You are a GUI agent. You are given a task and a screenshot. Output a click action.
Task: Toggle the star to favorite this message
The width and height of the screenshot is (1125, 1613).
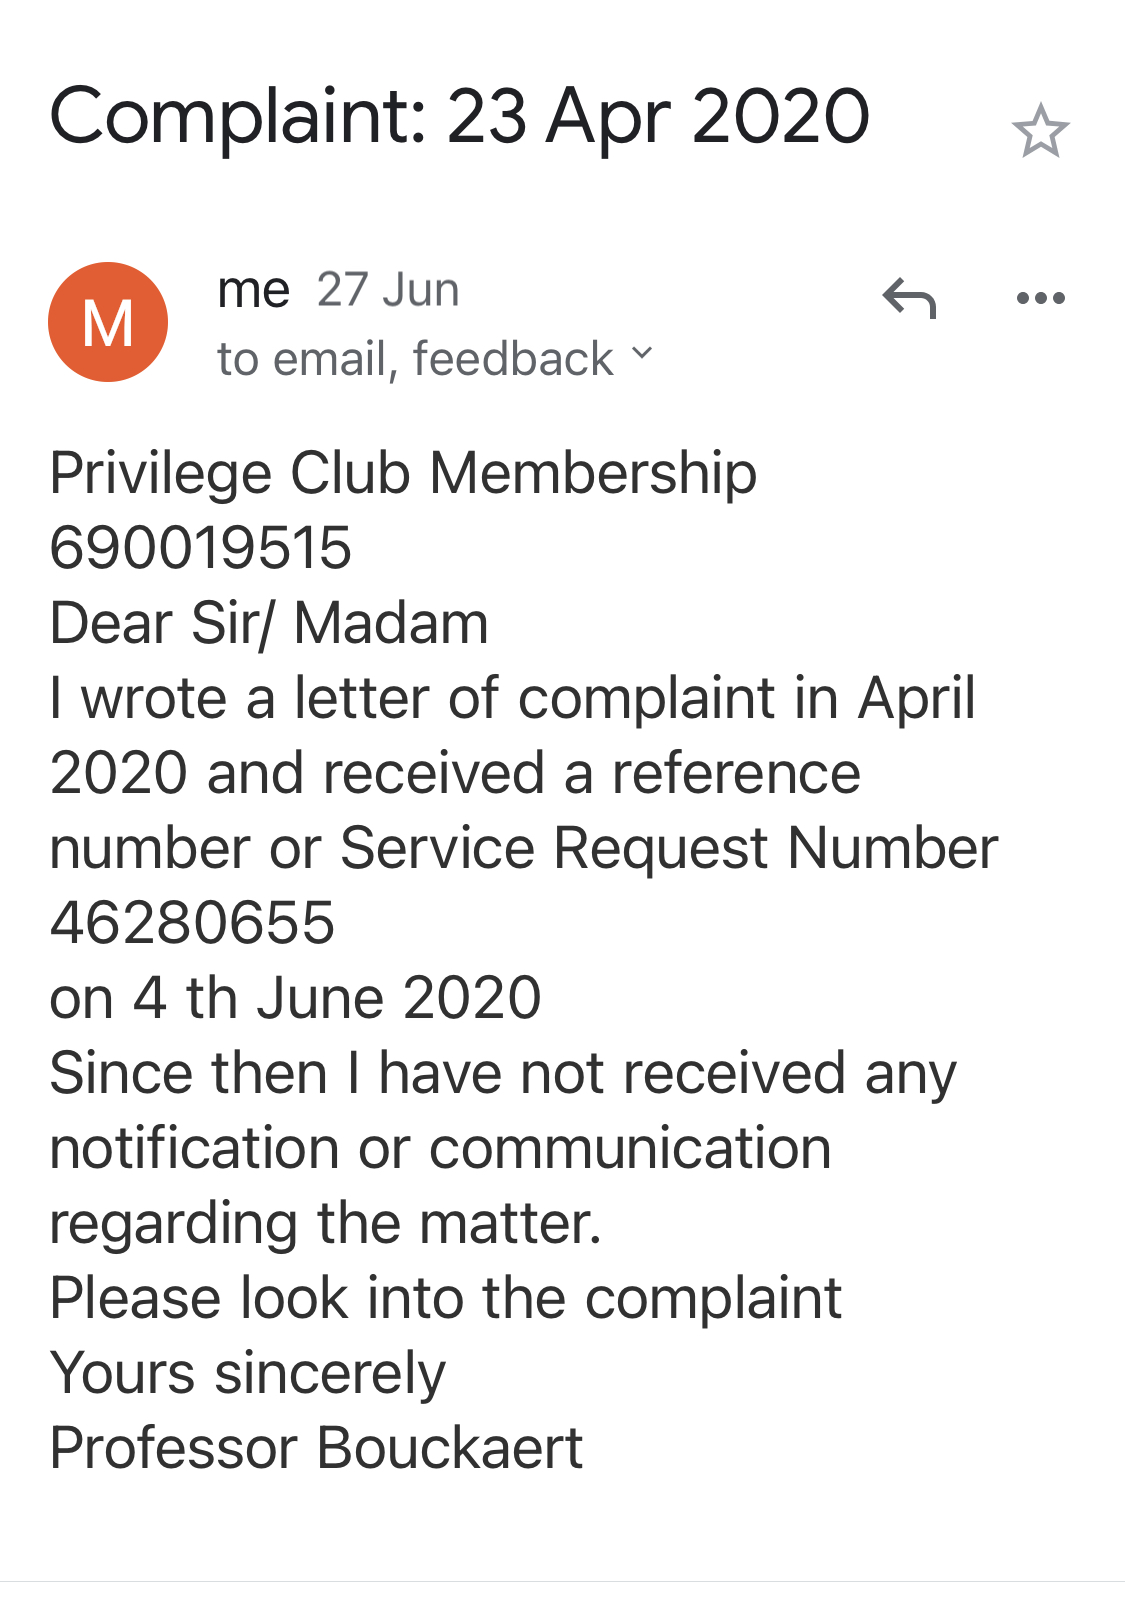(1042, 131)
